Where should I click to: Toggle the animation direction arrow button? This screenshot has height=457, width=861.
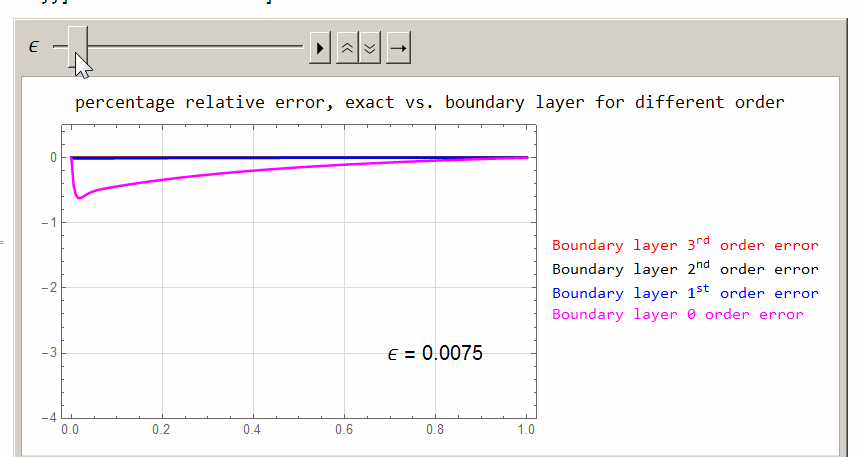pos(398,47)
